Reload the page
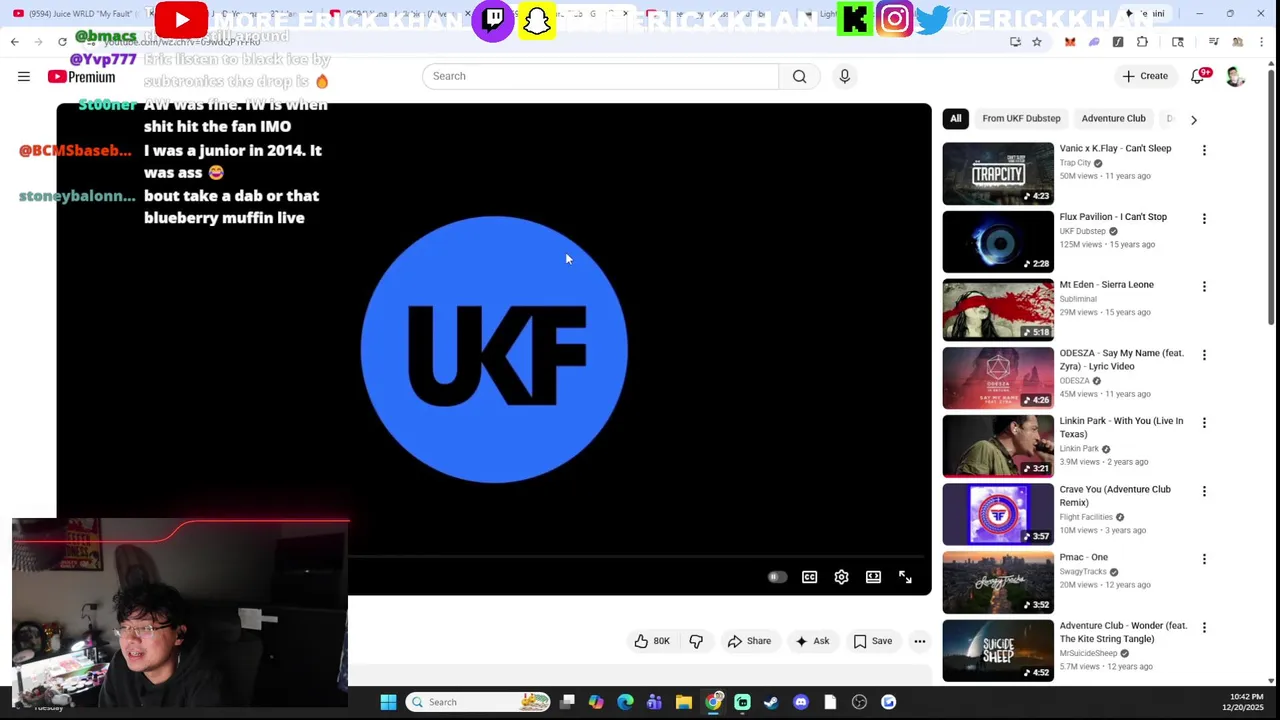 pos(62,42)
